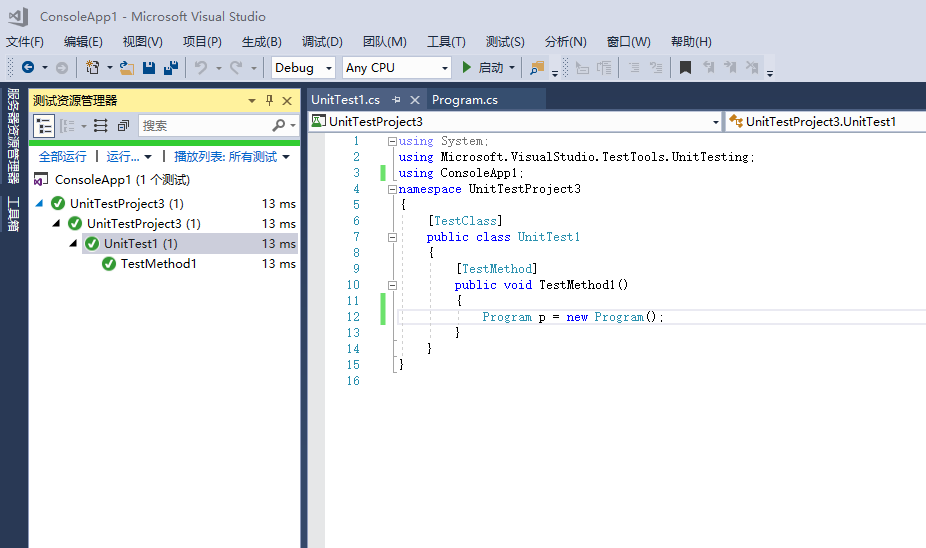926x548 pixels.
Task: Open the 分析(N) menu
Action: (x=566, y=42)
